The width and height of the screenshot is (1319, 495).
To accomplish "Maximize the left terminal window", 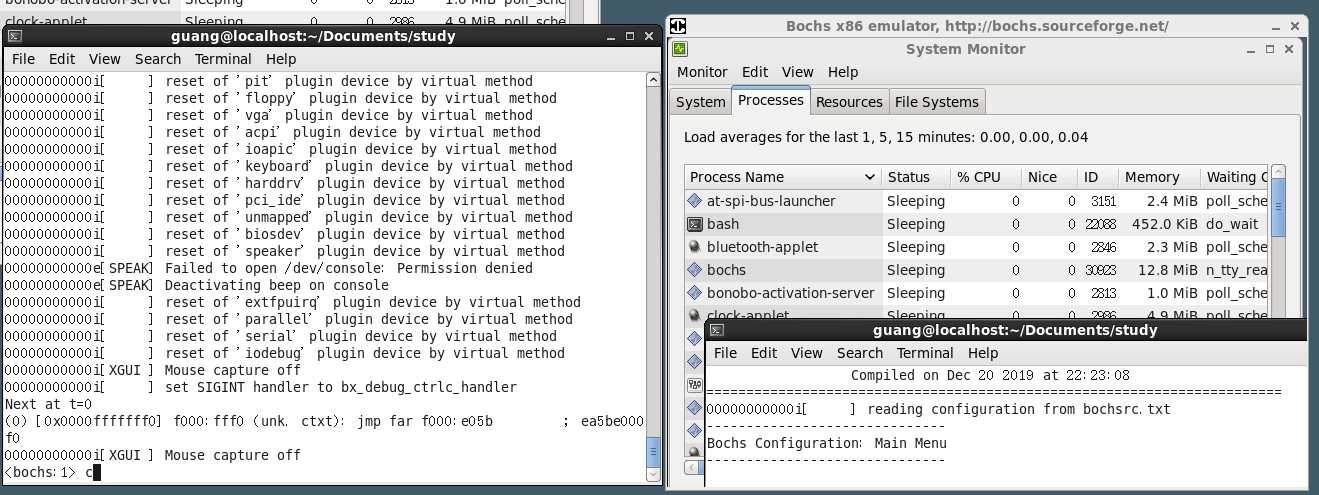I will [632, 36].
